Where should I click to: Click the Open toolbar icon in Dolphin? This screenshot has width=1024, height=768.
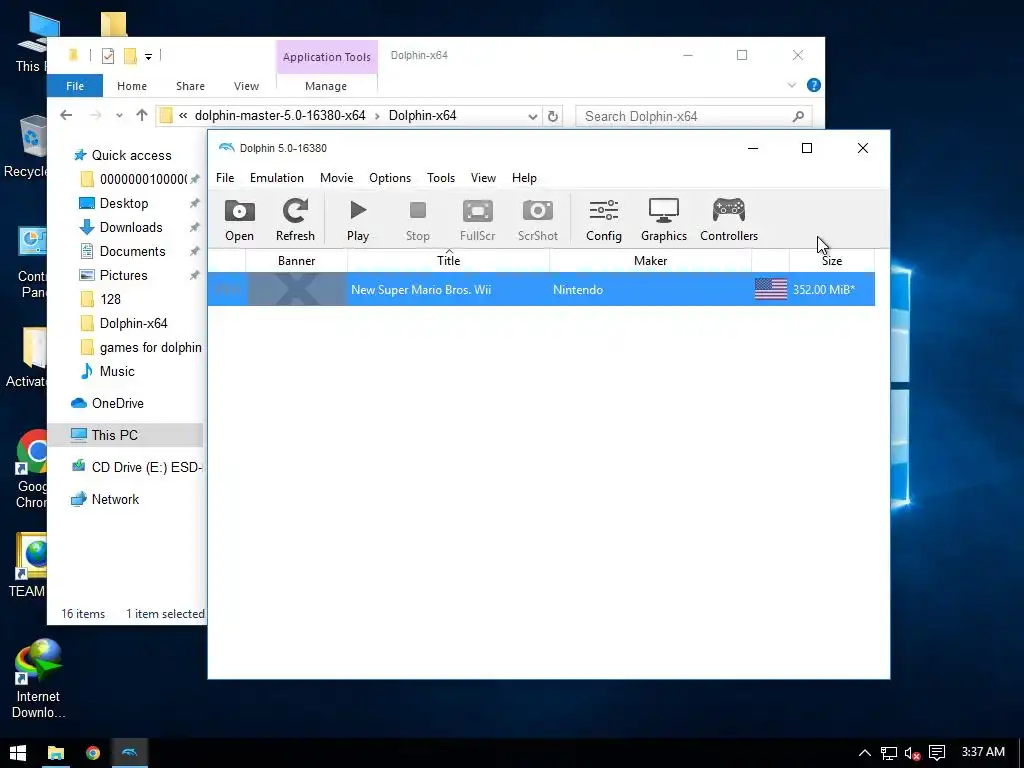[239, 220]
